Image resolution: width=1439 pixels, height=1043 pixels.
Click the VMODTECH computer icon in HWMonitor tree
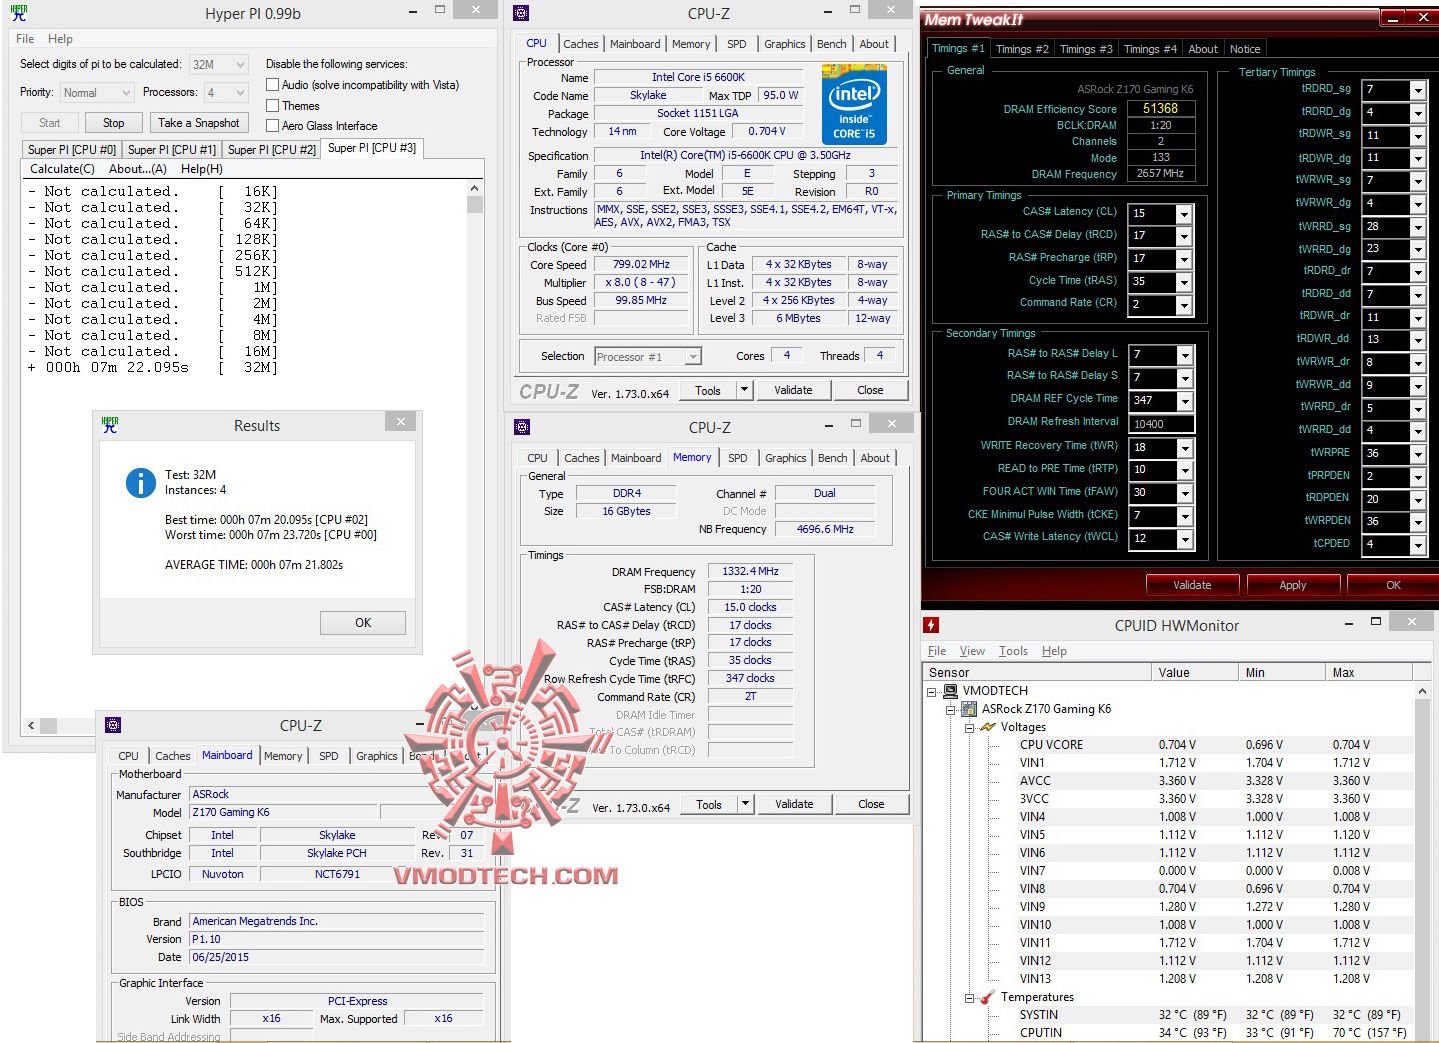click(x=949, y=691)
